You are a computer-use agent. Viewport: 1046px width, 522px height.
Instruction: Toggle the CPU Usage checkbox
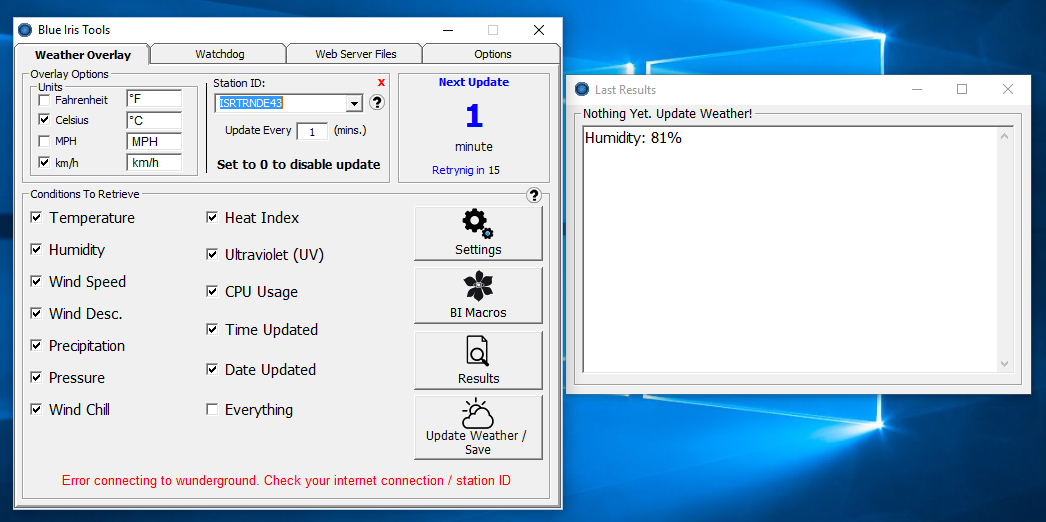pyautogui.click(x=212, y=292)
